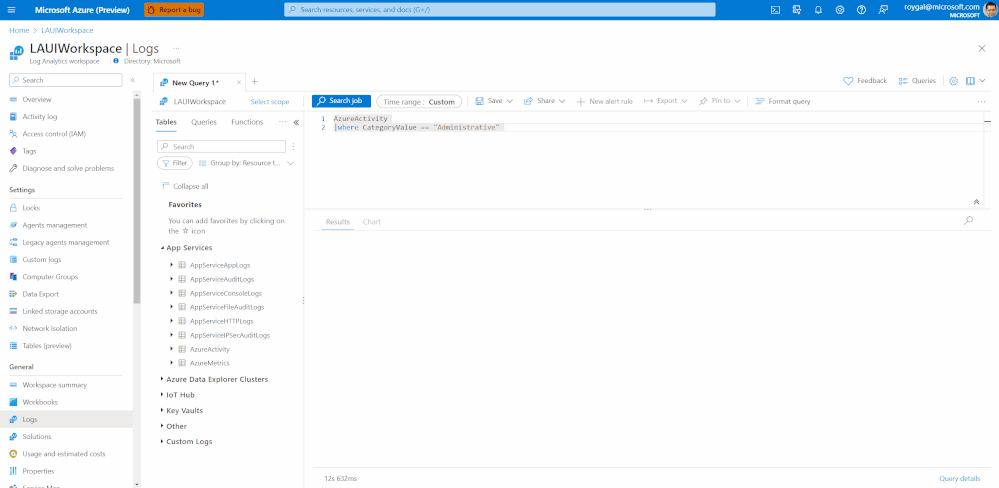Open the Share dropdown
Screen dimensions: 999x488
[x=544, y=101]
